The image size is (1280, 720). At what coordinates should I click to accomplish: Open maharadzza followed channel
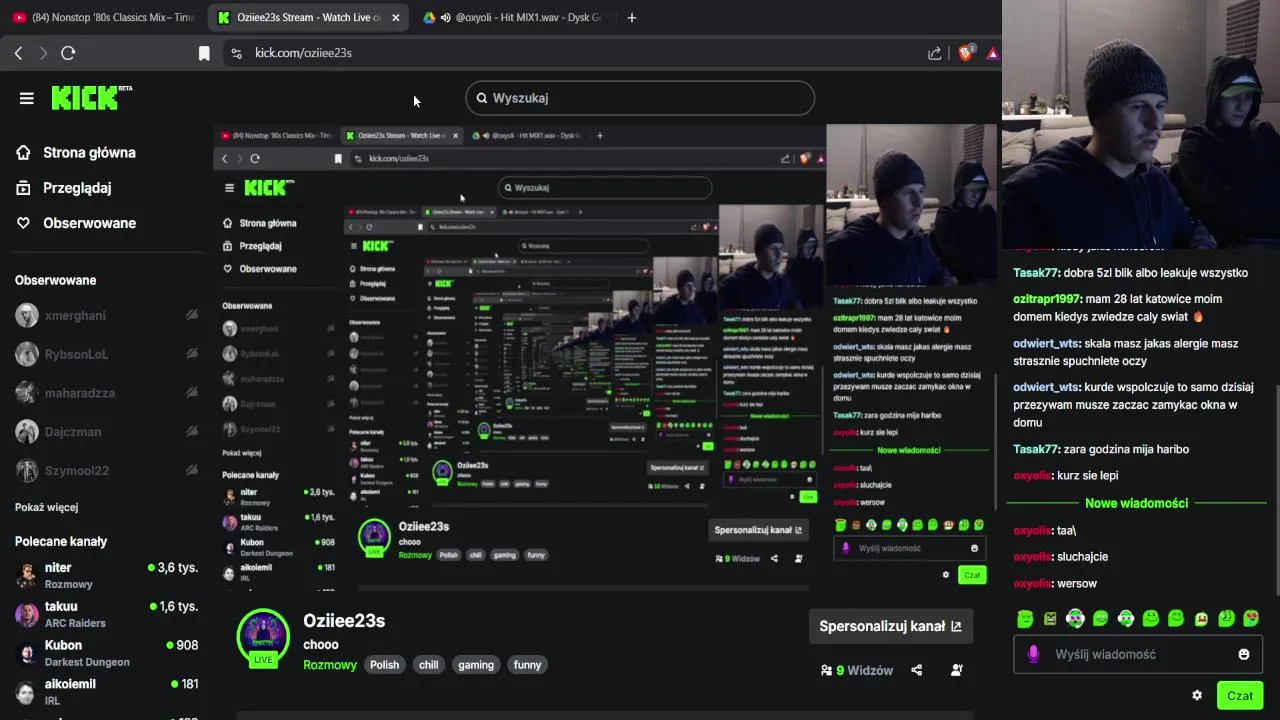click(x=106, y=393)
